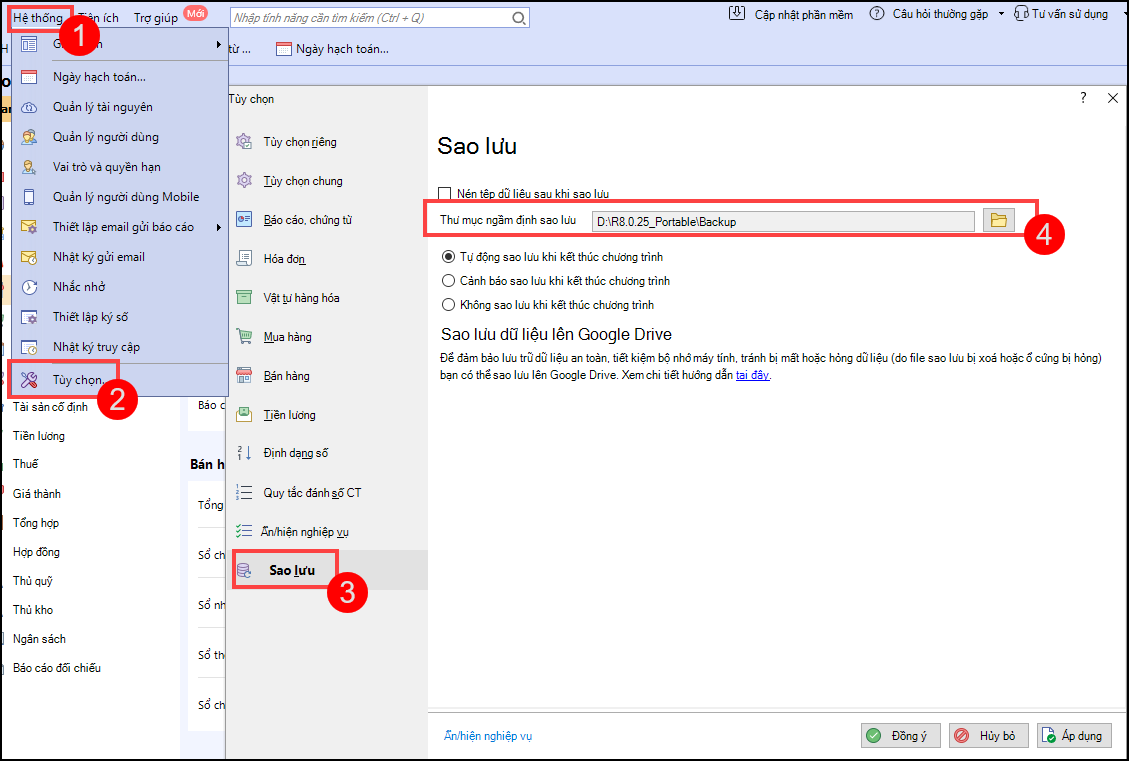This screenshot has width=1129, height=761.
Task: Expand Thiết lập email gửi báo cáo submenu
Action: [218, 227]
